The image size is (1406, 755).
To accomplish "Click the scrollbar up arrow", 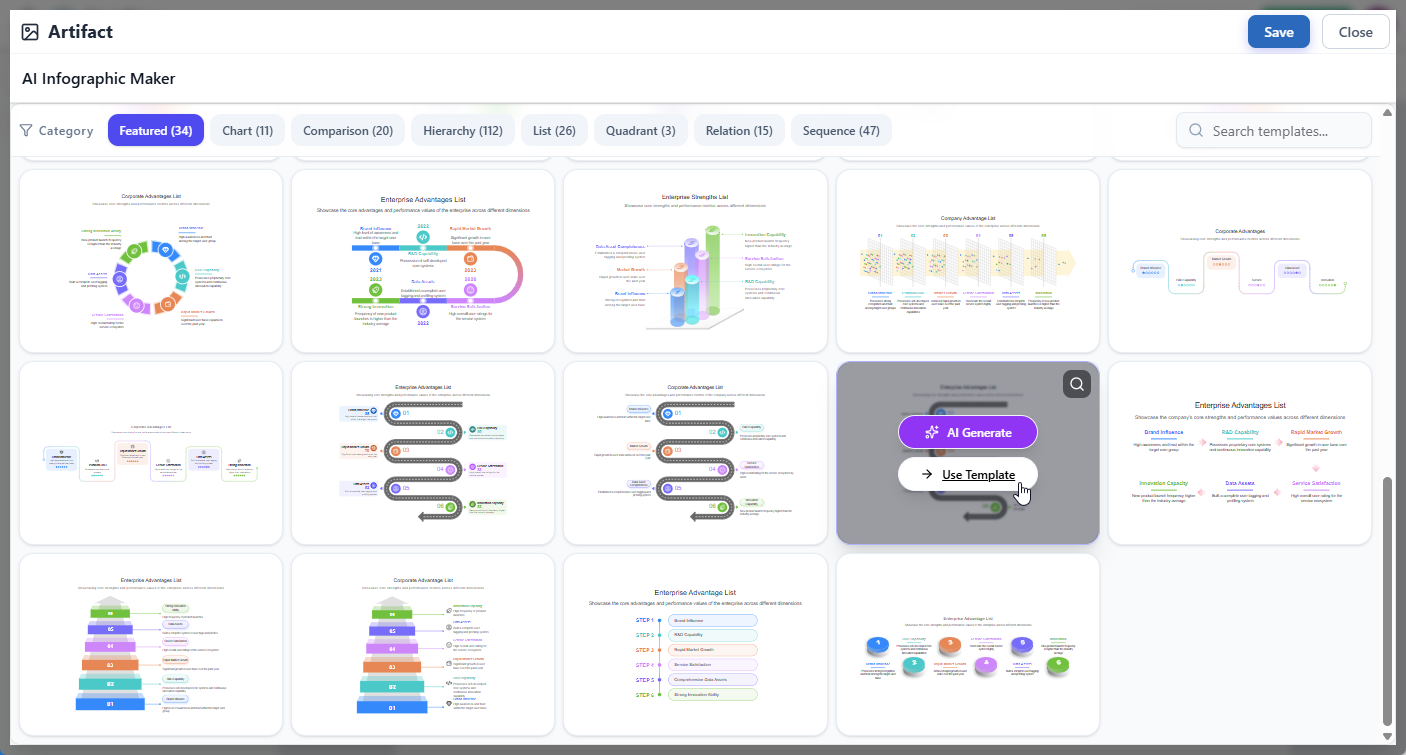I will click(1386, 112).
